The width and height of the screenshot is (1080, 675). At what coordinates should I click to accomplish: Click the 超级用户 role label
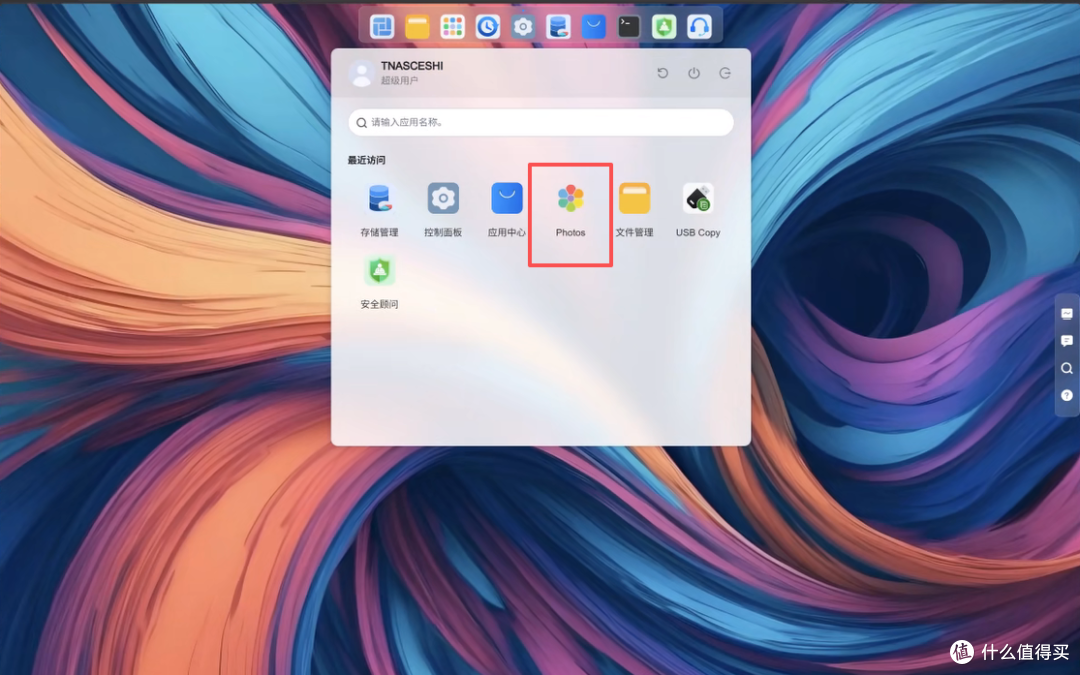point(399,81)
